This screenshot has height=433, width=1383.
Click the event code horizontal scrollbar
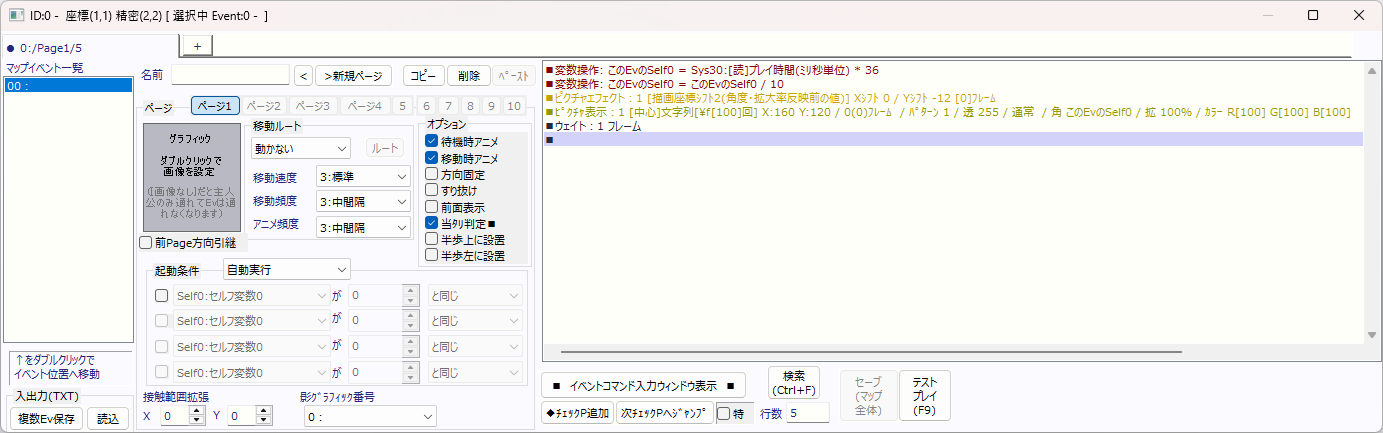click(x=871, y=351)
